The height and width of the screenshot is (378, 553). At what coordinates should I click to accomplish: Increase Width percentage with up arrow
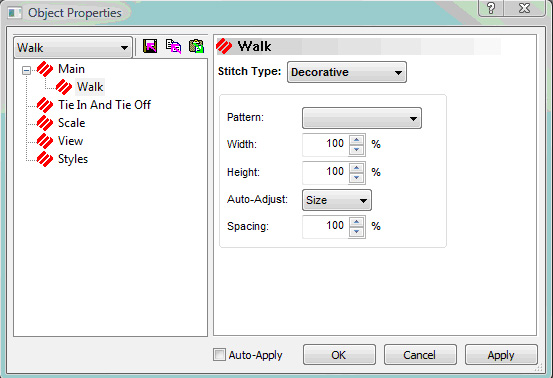pyautogui.click(x=357, y=140)
